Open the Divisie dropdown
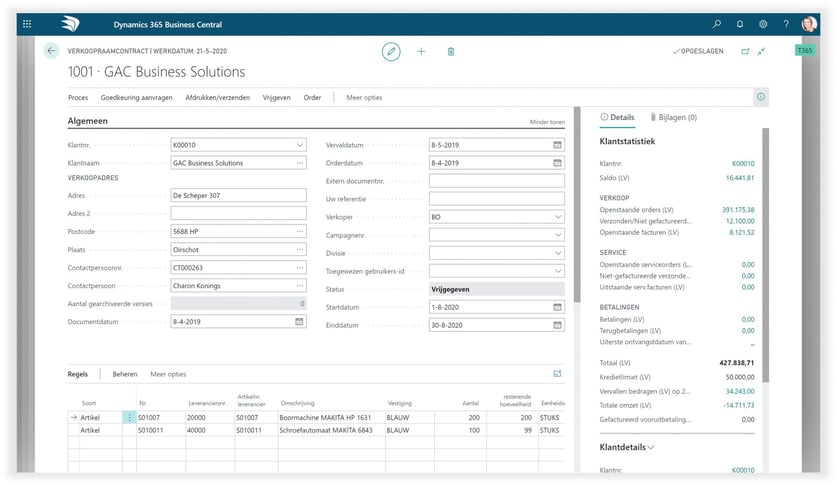The image size is (837, 486). point(557,253)
